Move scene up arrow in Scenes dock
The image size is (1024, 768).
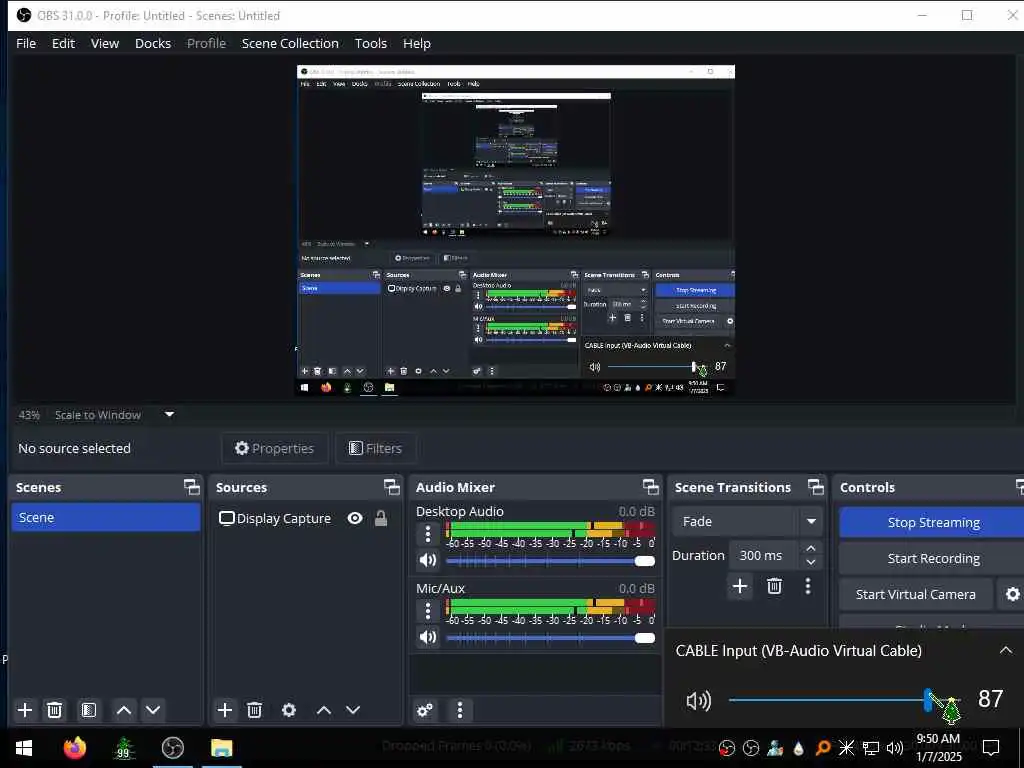[123, 710]
